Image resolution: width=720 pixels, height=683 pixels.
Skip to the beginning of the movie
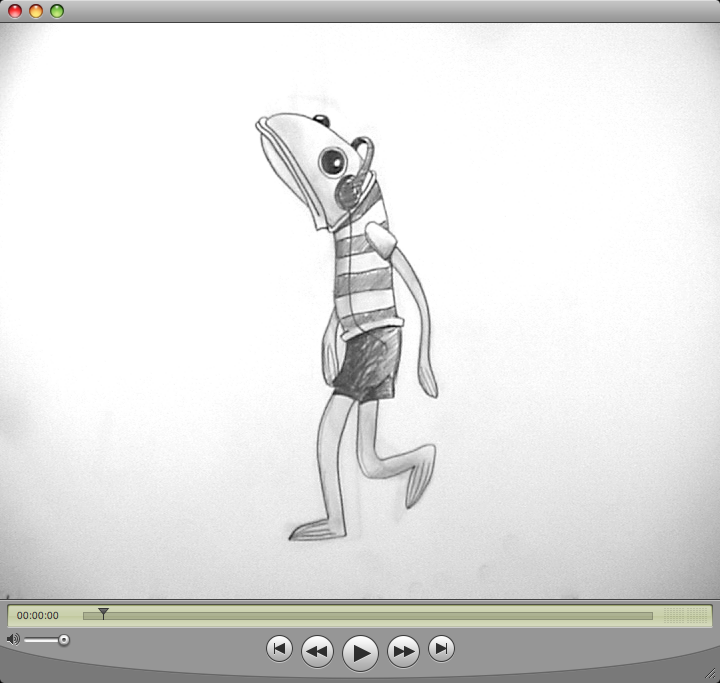[x=279, y=649]
